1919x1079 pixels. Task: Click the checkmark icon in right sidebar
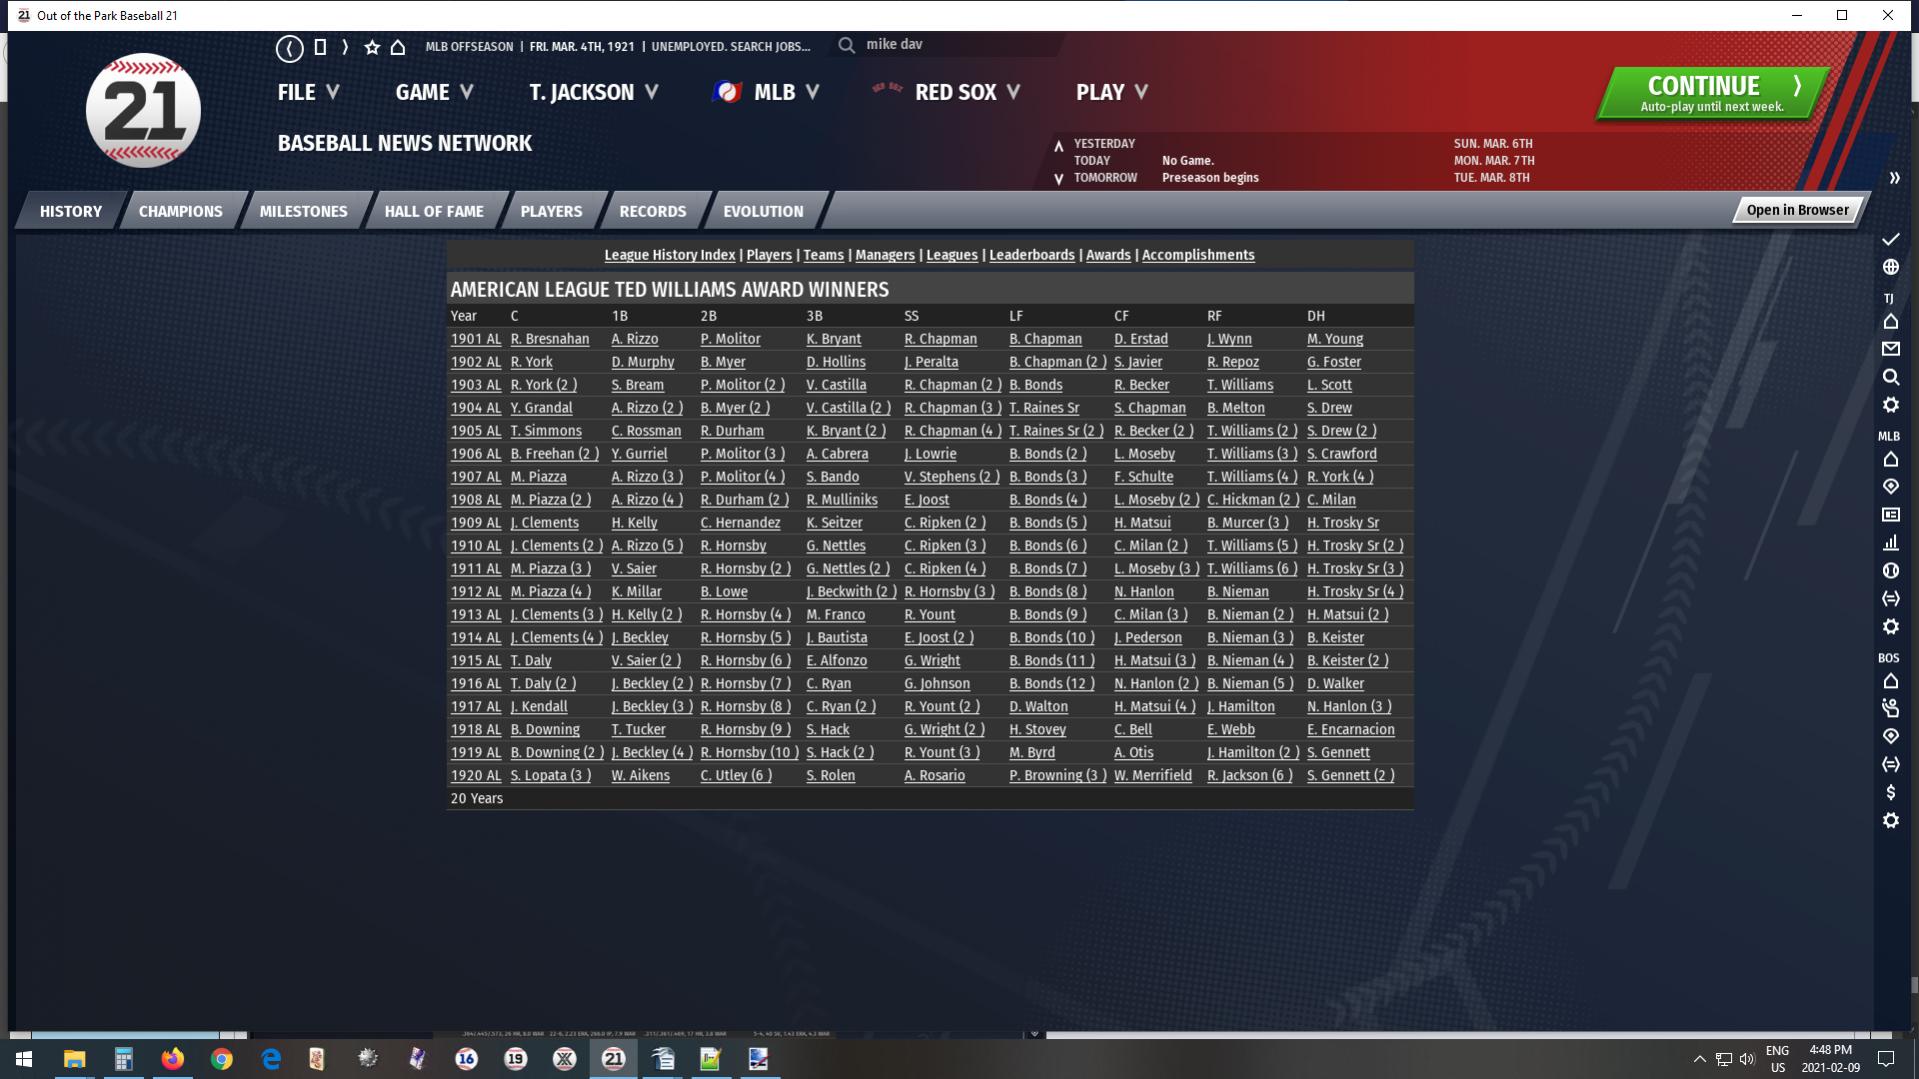click(x=1890, y=239)
